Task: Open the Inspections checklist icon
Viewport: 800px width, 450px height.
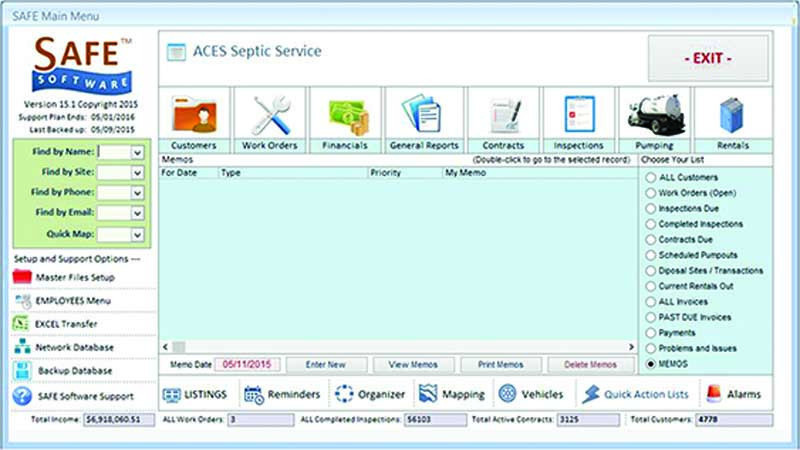Action: (580, 114)
